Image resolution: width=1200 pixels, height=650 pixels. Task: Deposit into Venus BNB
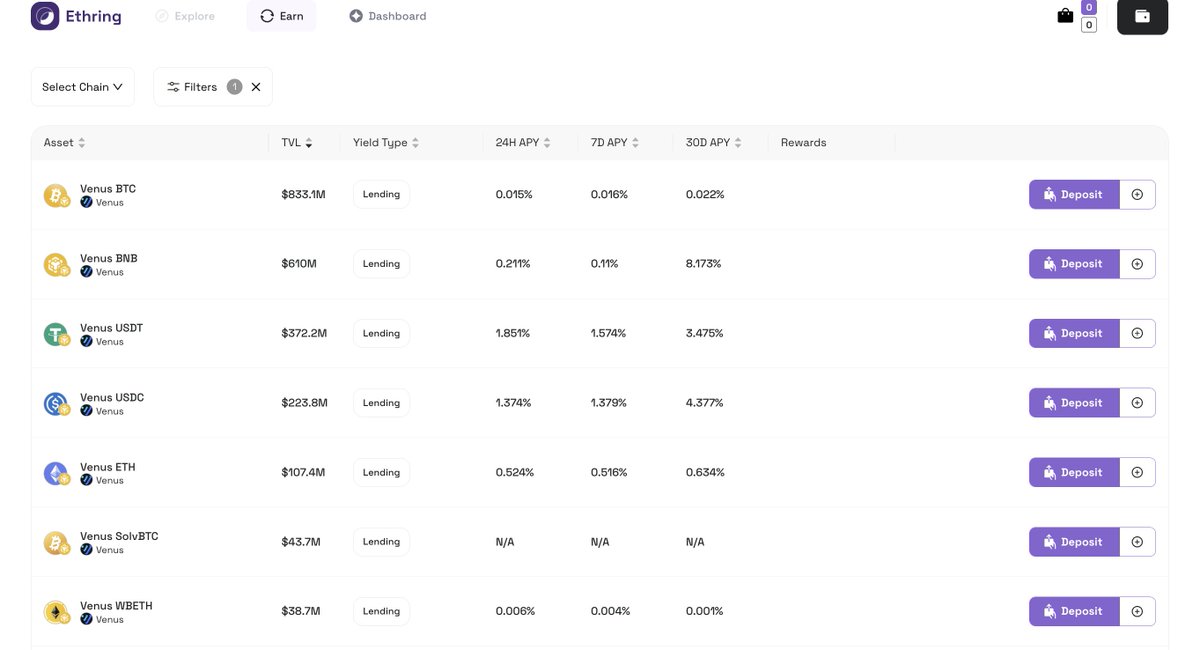click(x=1074, y=264)
